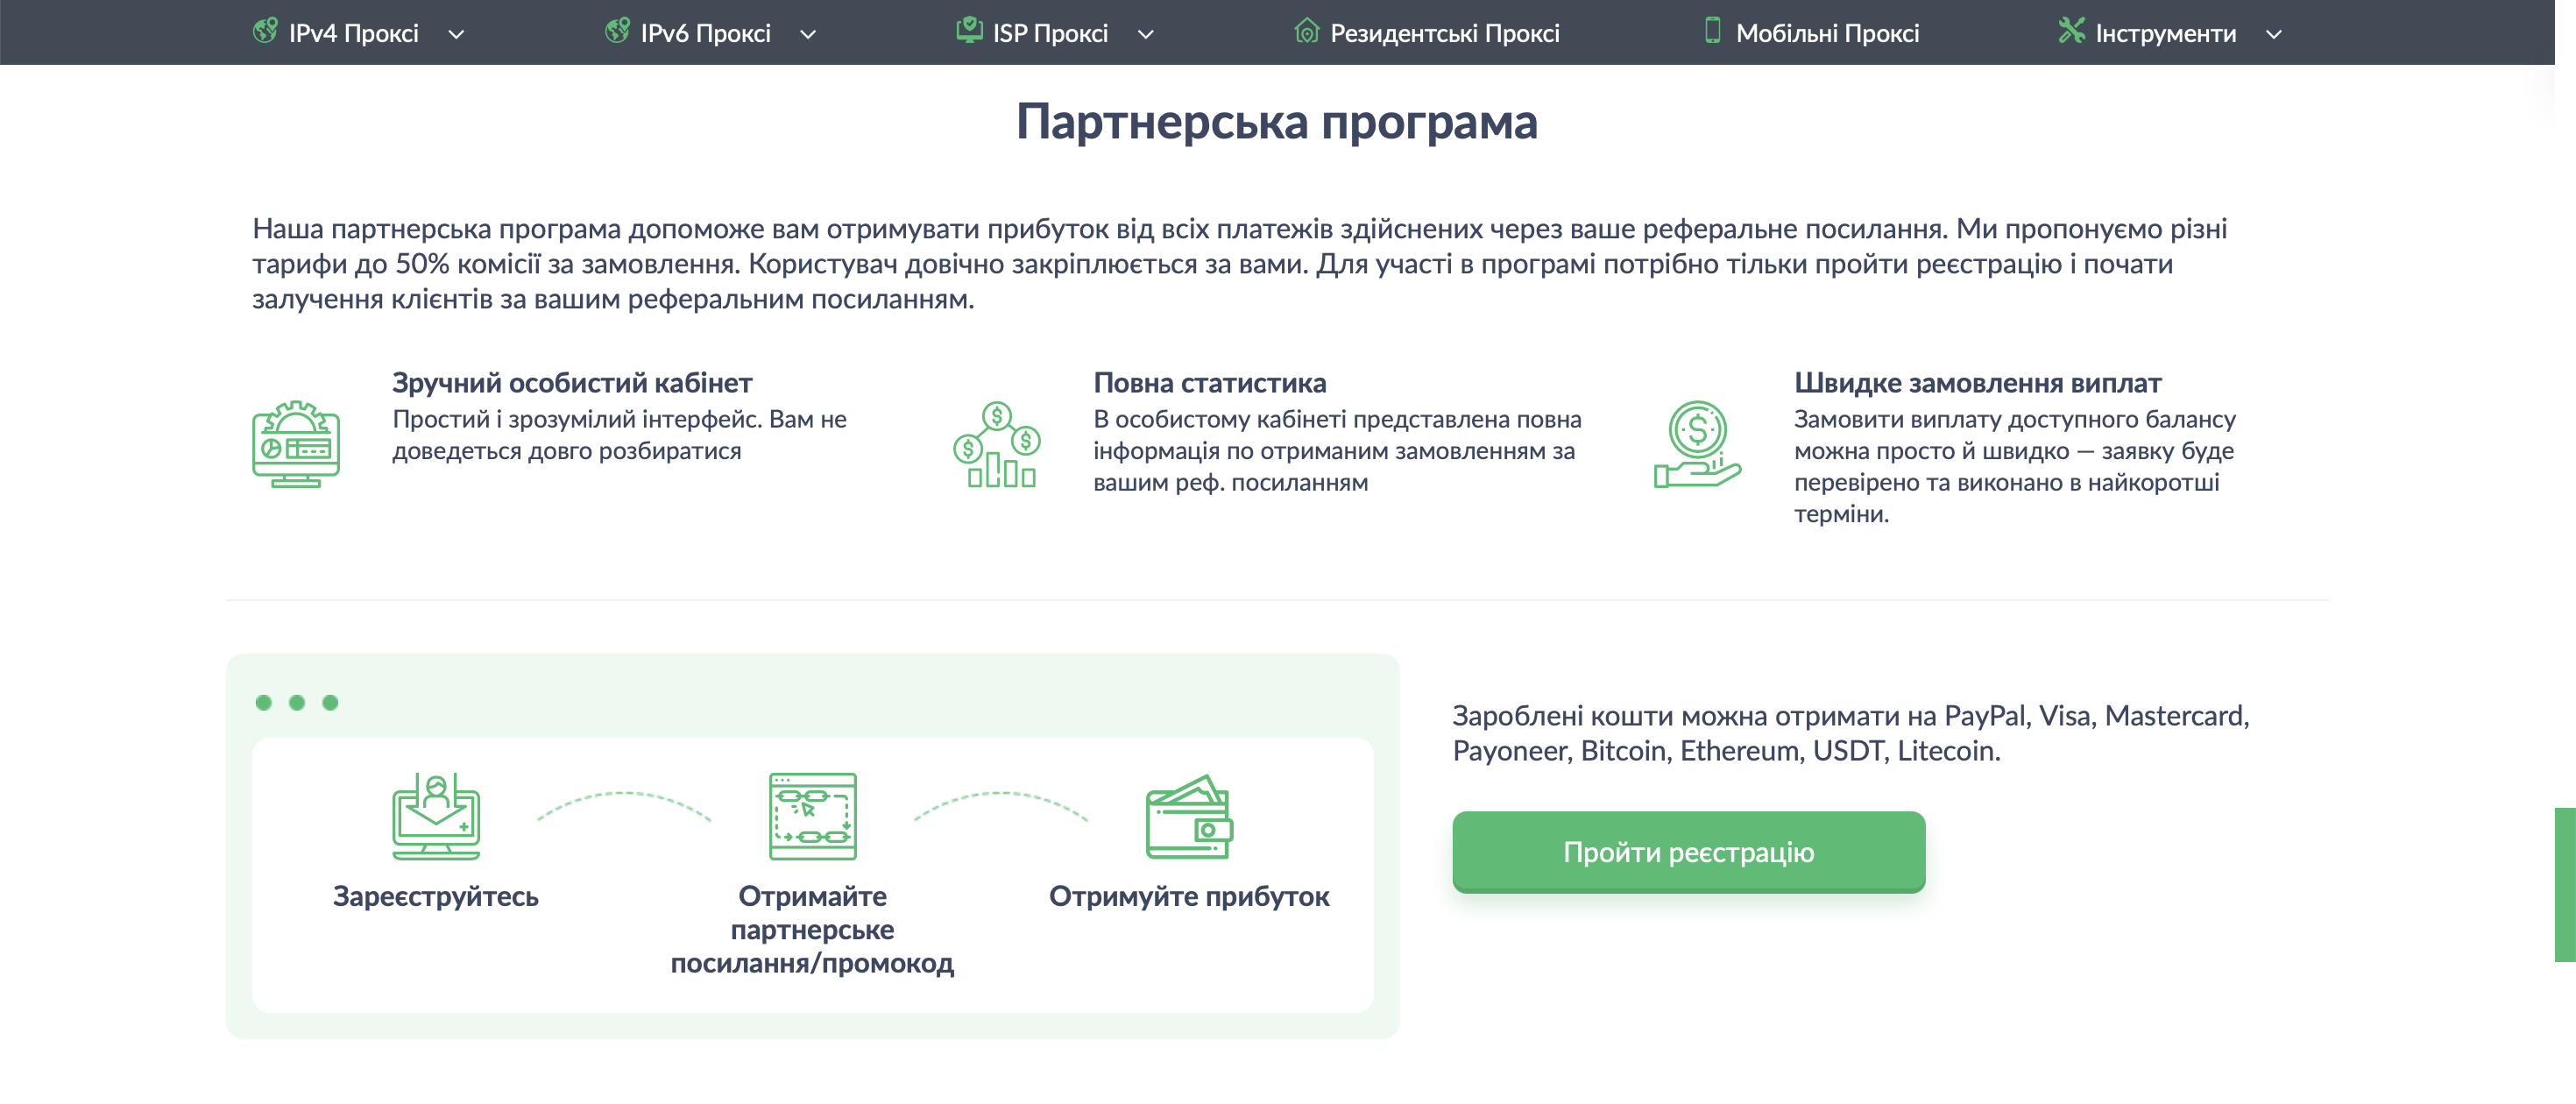Click the green scrollbar on right edge

coord(2565,884)
